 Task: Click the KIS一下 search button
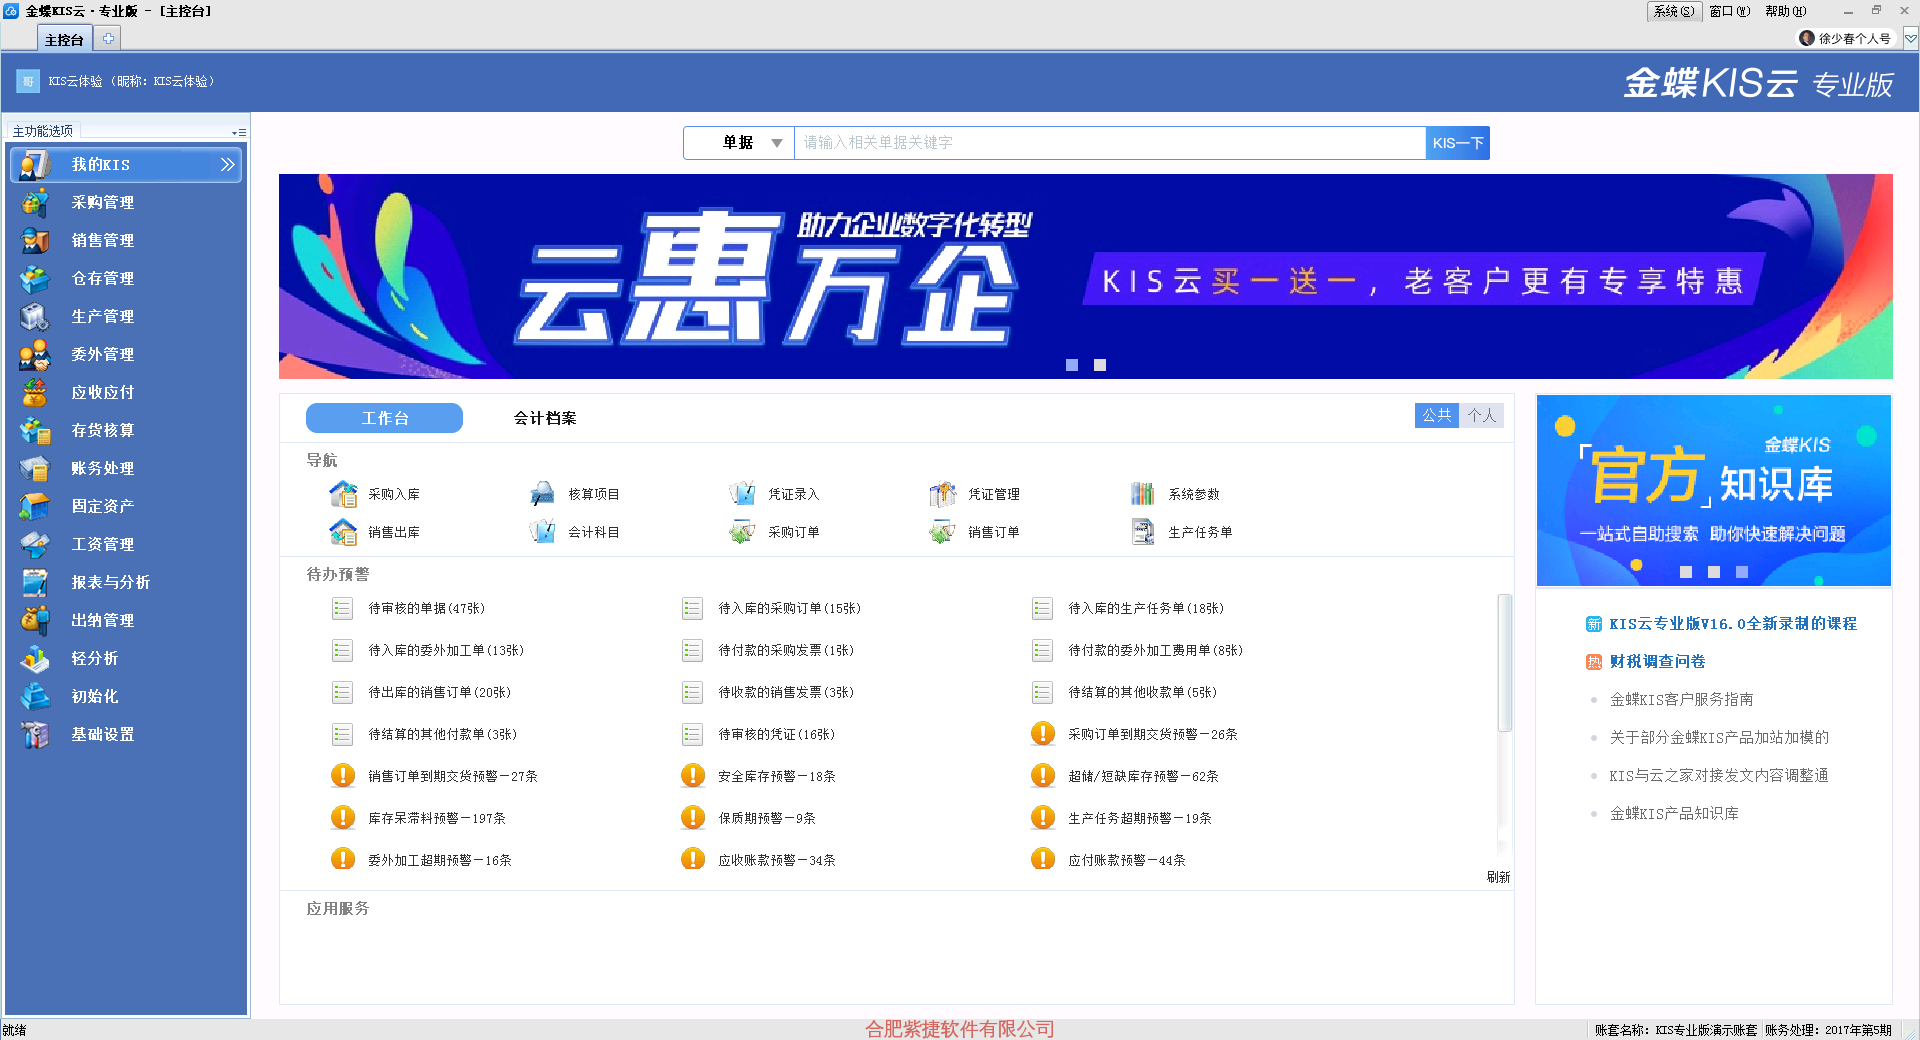point(1457,143)
